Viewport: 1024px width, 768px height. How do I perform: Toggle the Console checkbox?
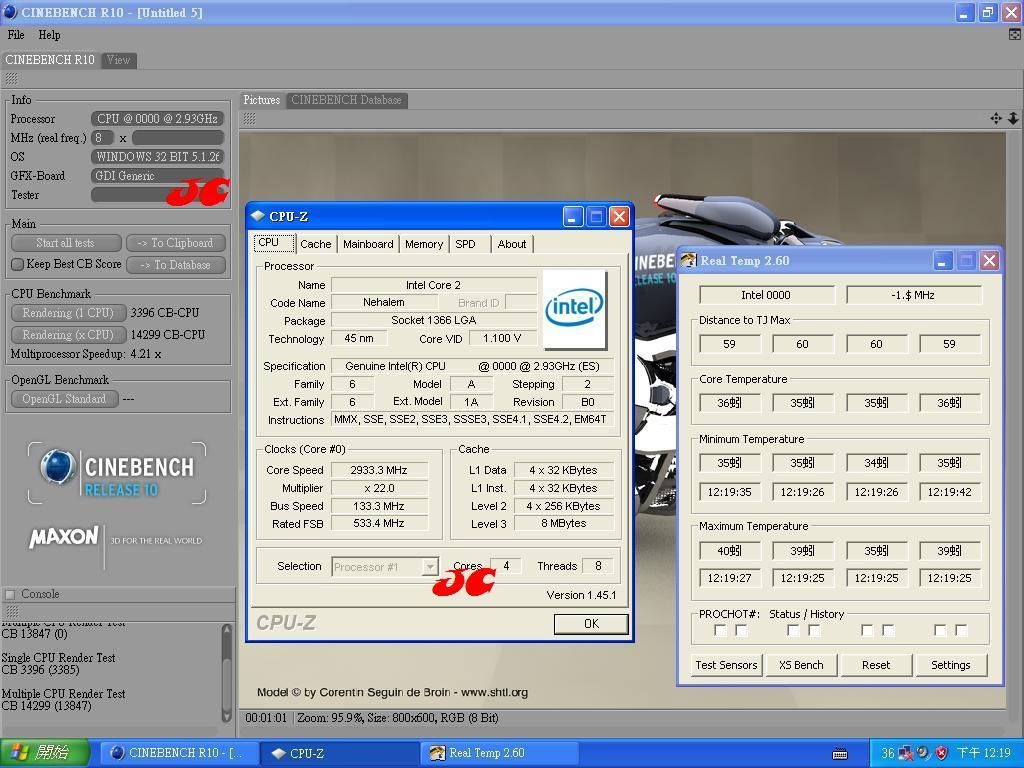click(x=10, y=594)
